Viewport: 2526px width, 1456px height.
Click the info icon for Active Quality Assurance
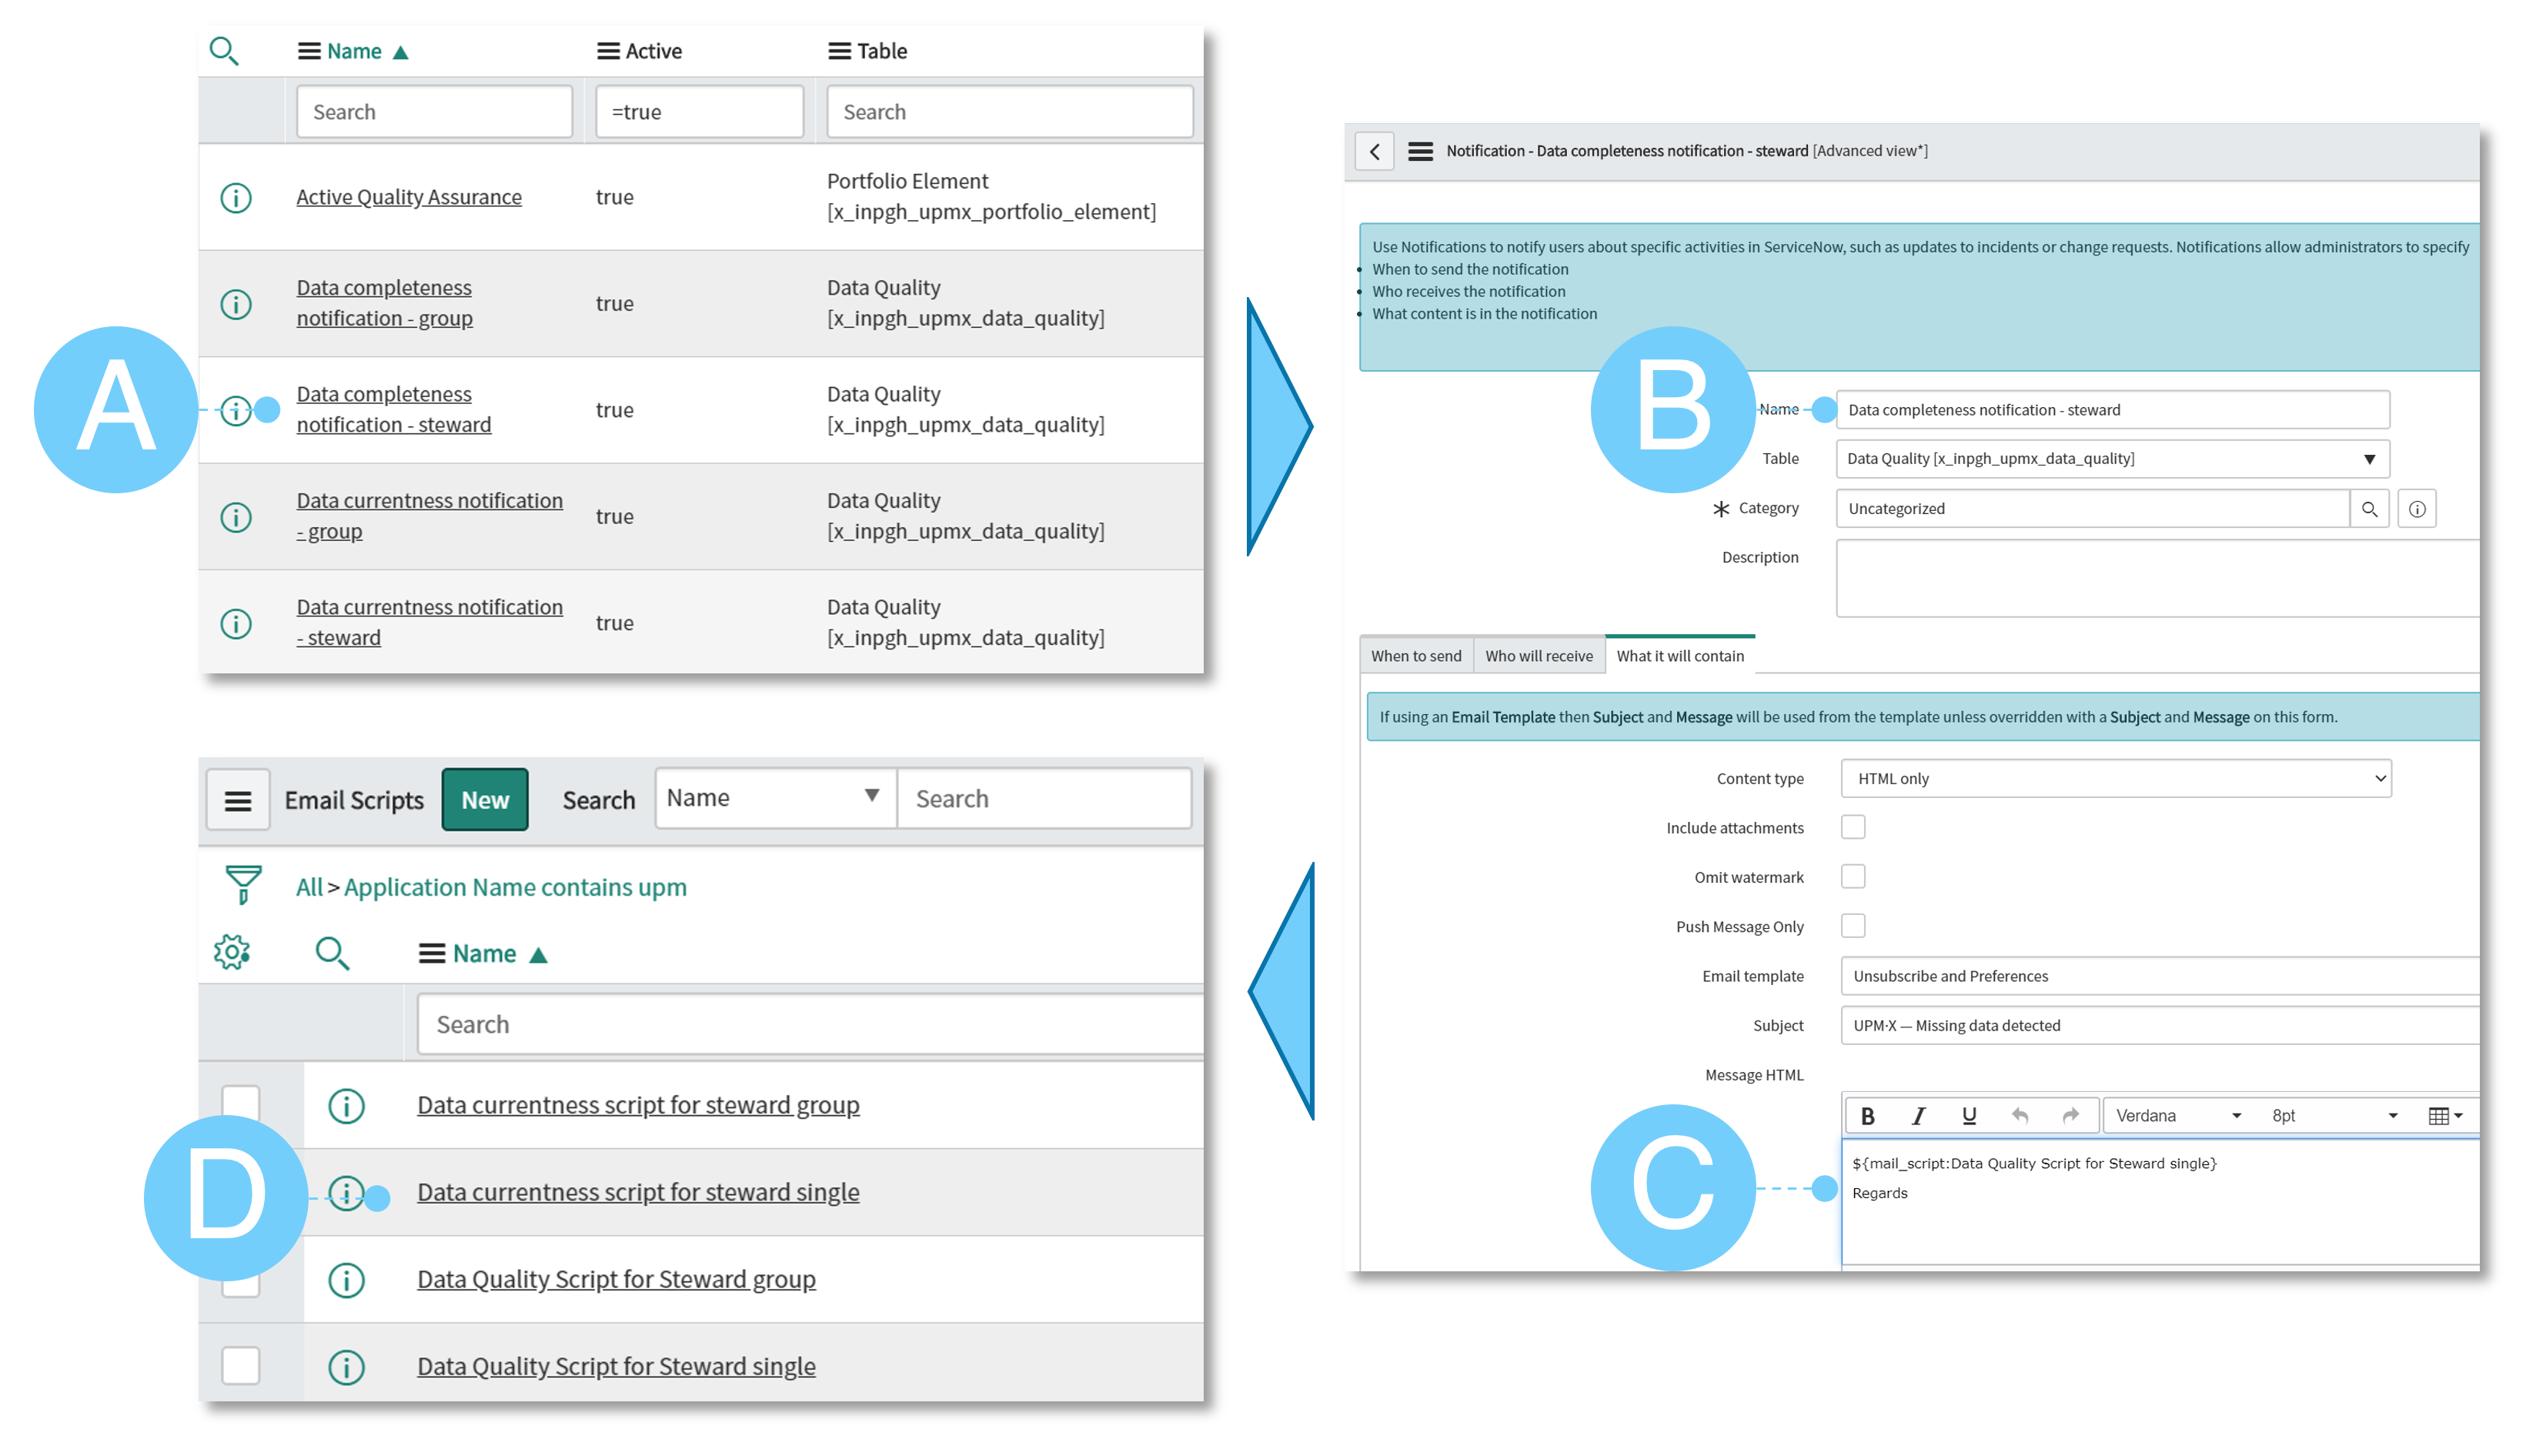pos(236,198)
